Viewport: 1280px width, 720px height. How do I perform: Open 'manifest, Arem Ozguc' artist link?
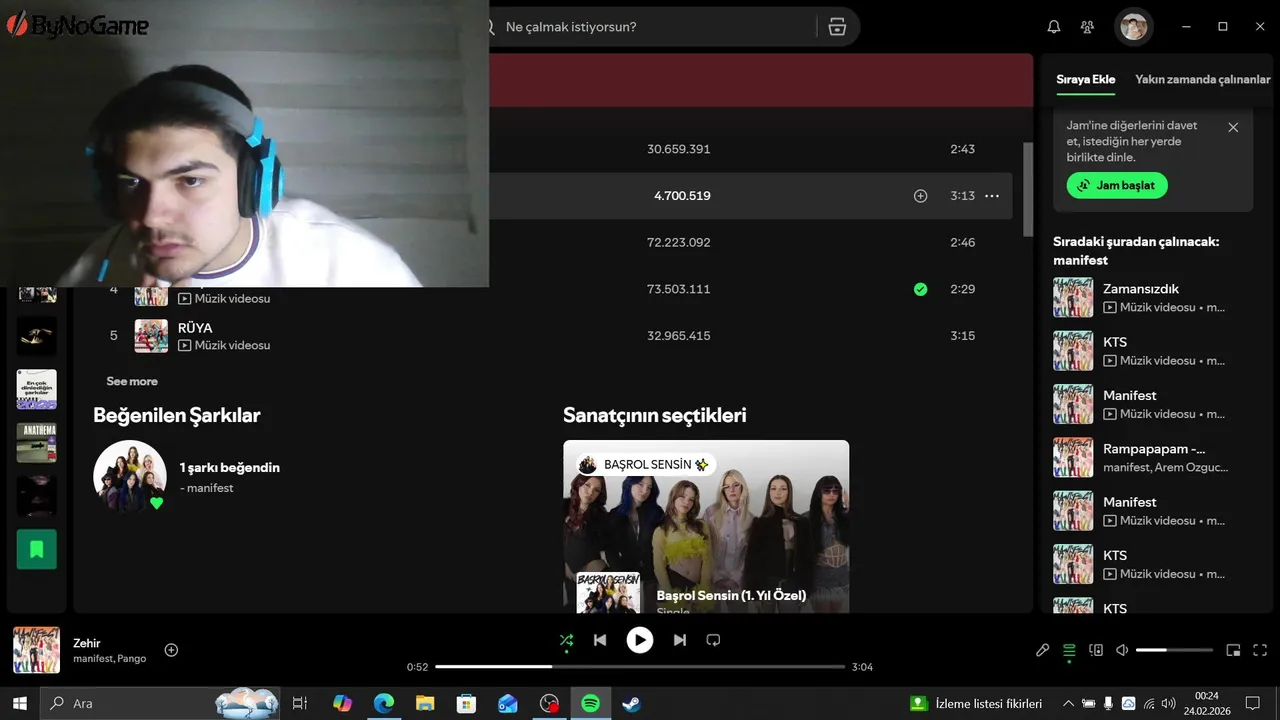click(x=1165, y=467)
